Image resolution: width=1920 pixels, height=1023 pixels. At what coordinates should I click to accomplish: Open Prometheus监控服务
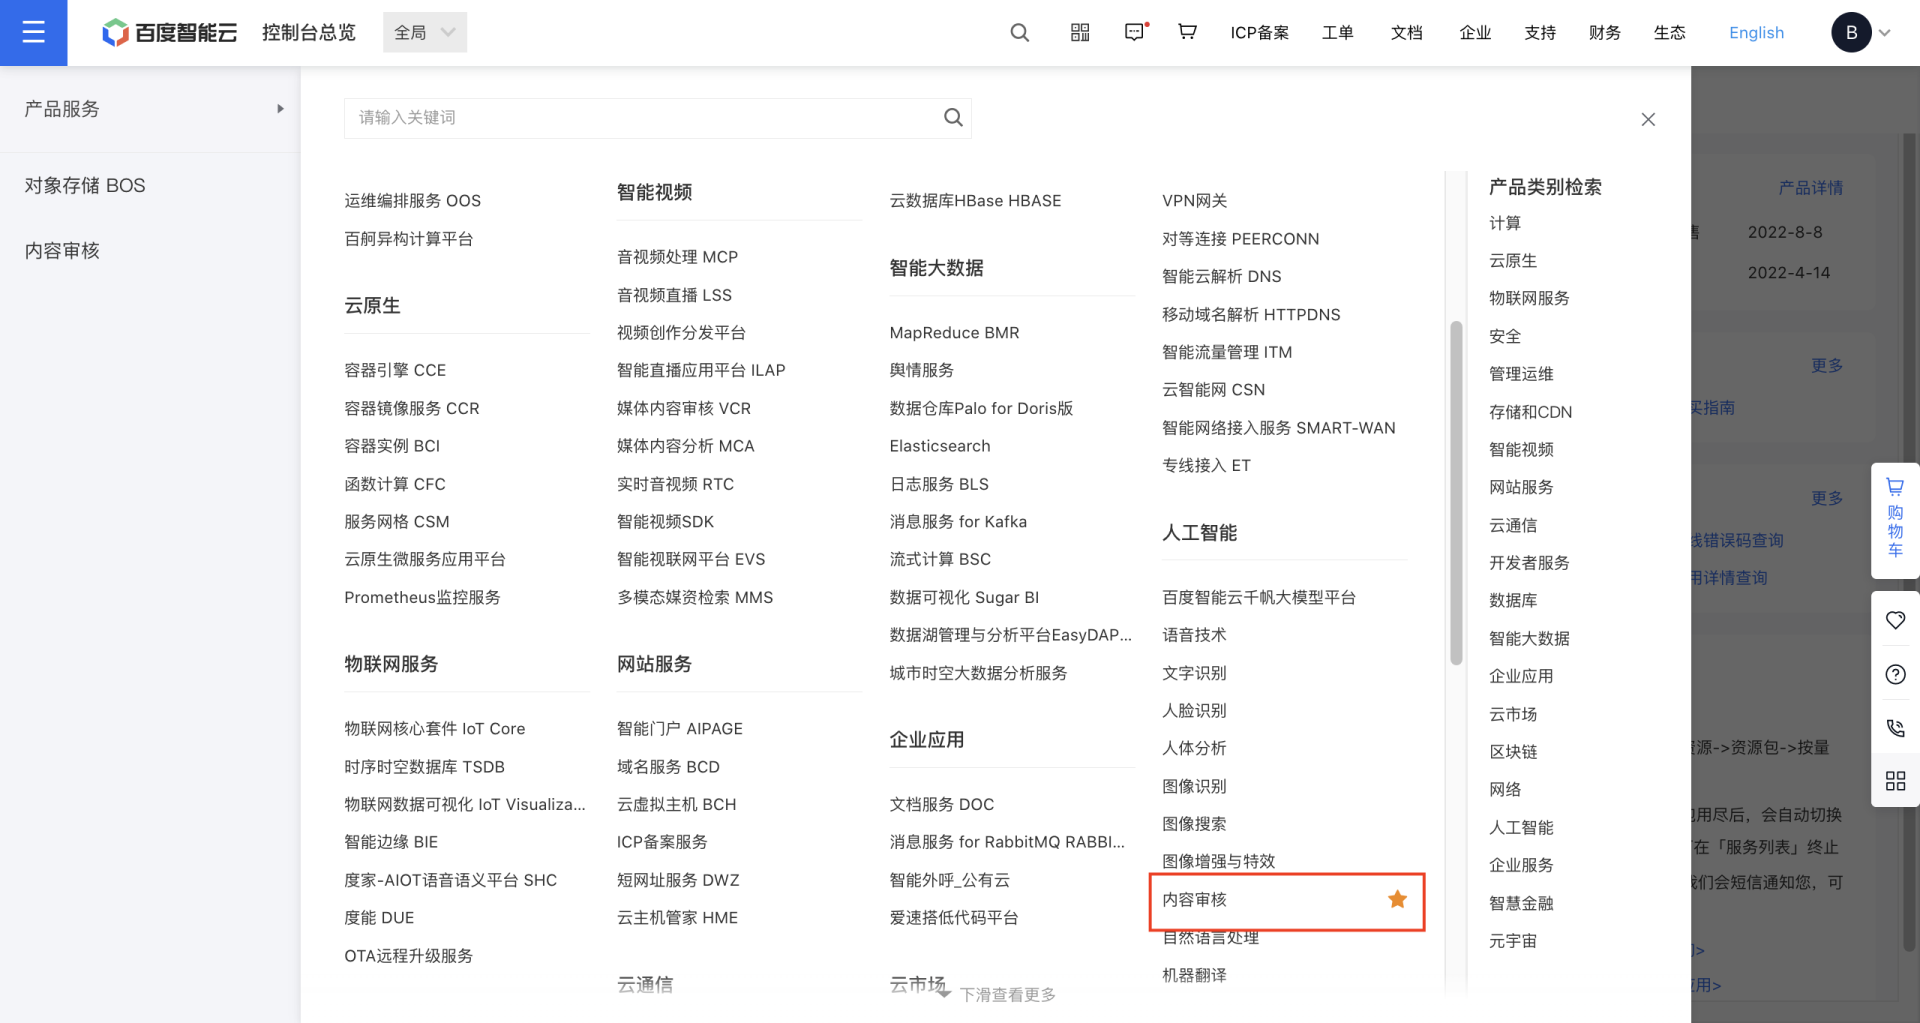(x=422, y=597)
